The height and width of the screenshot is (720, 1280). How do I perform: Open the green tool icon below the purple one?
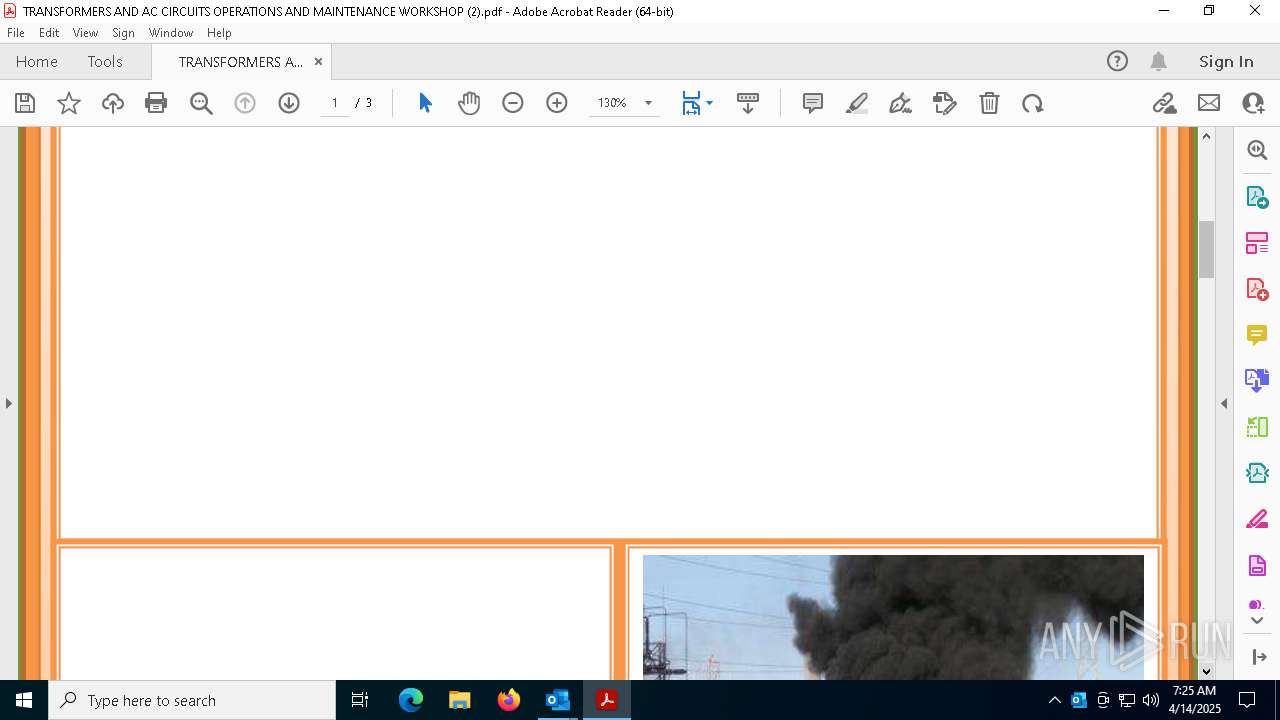(x=1257, y=427)
